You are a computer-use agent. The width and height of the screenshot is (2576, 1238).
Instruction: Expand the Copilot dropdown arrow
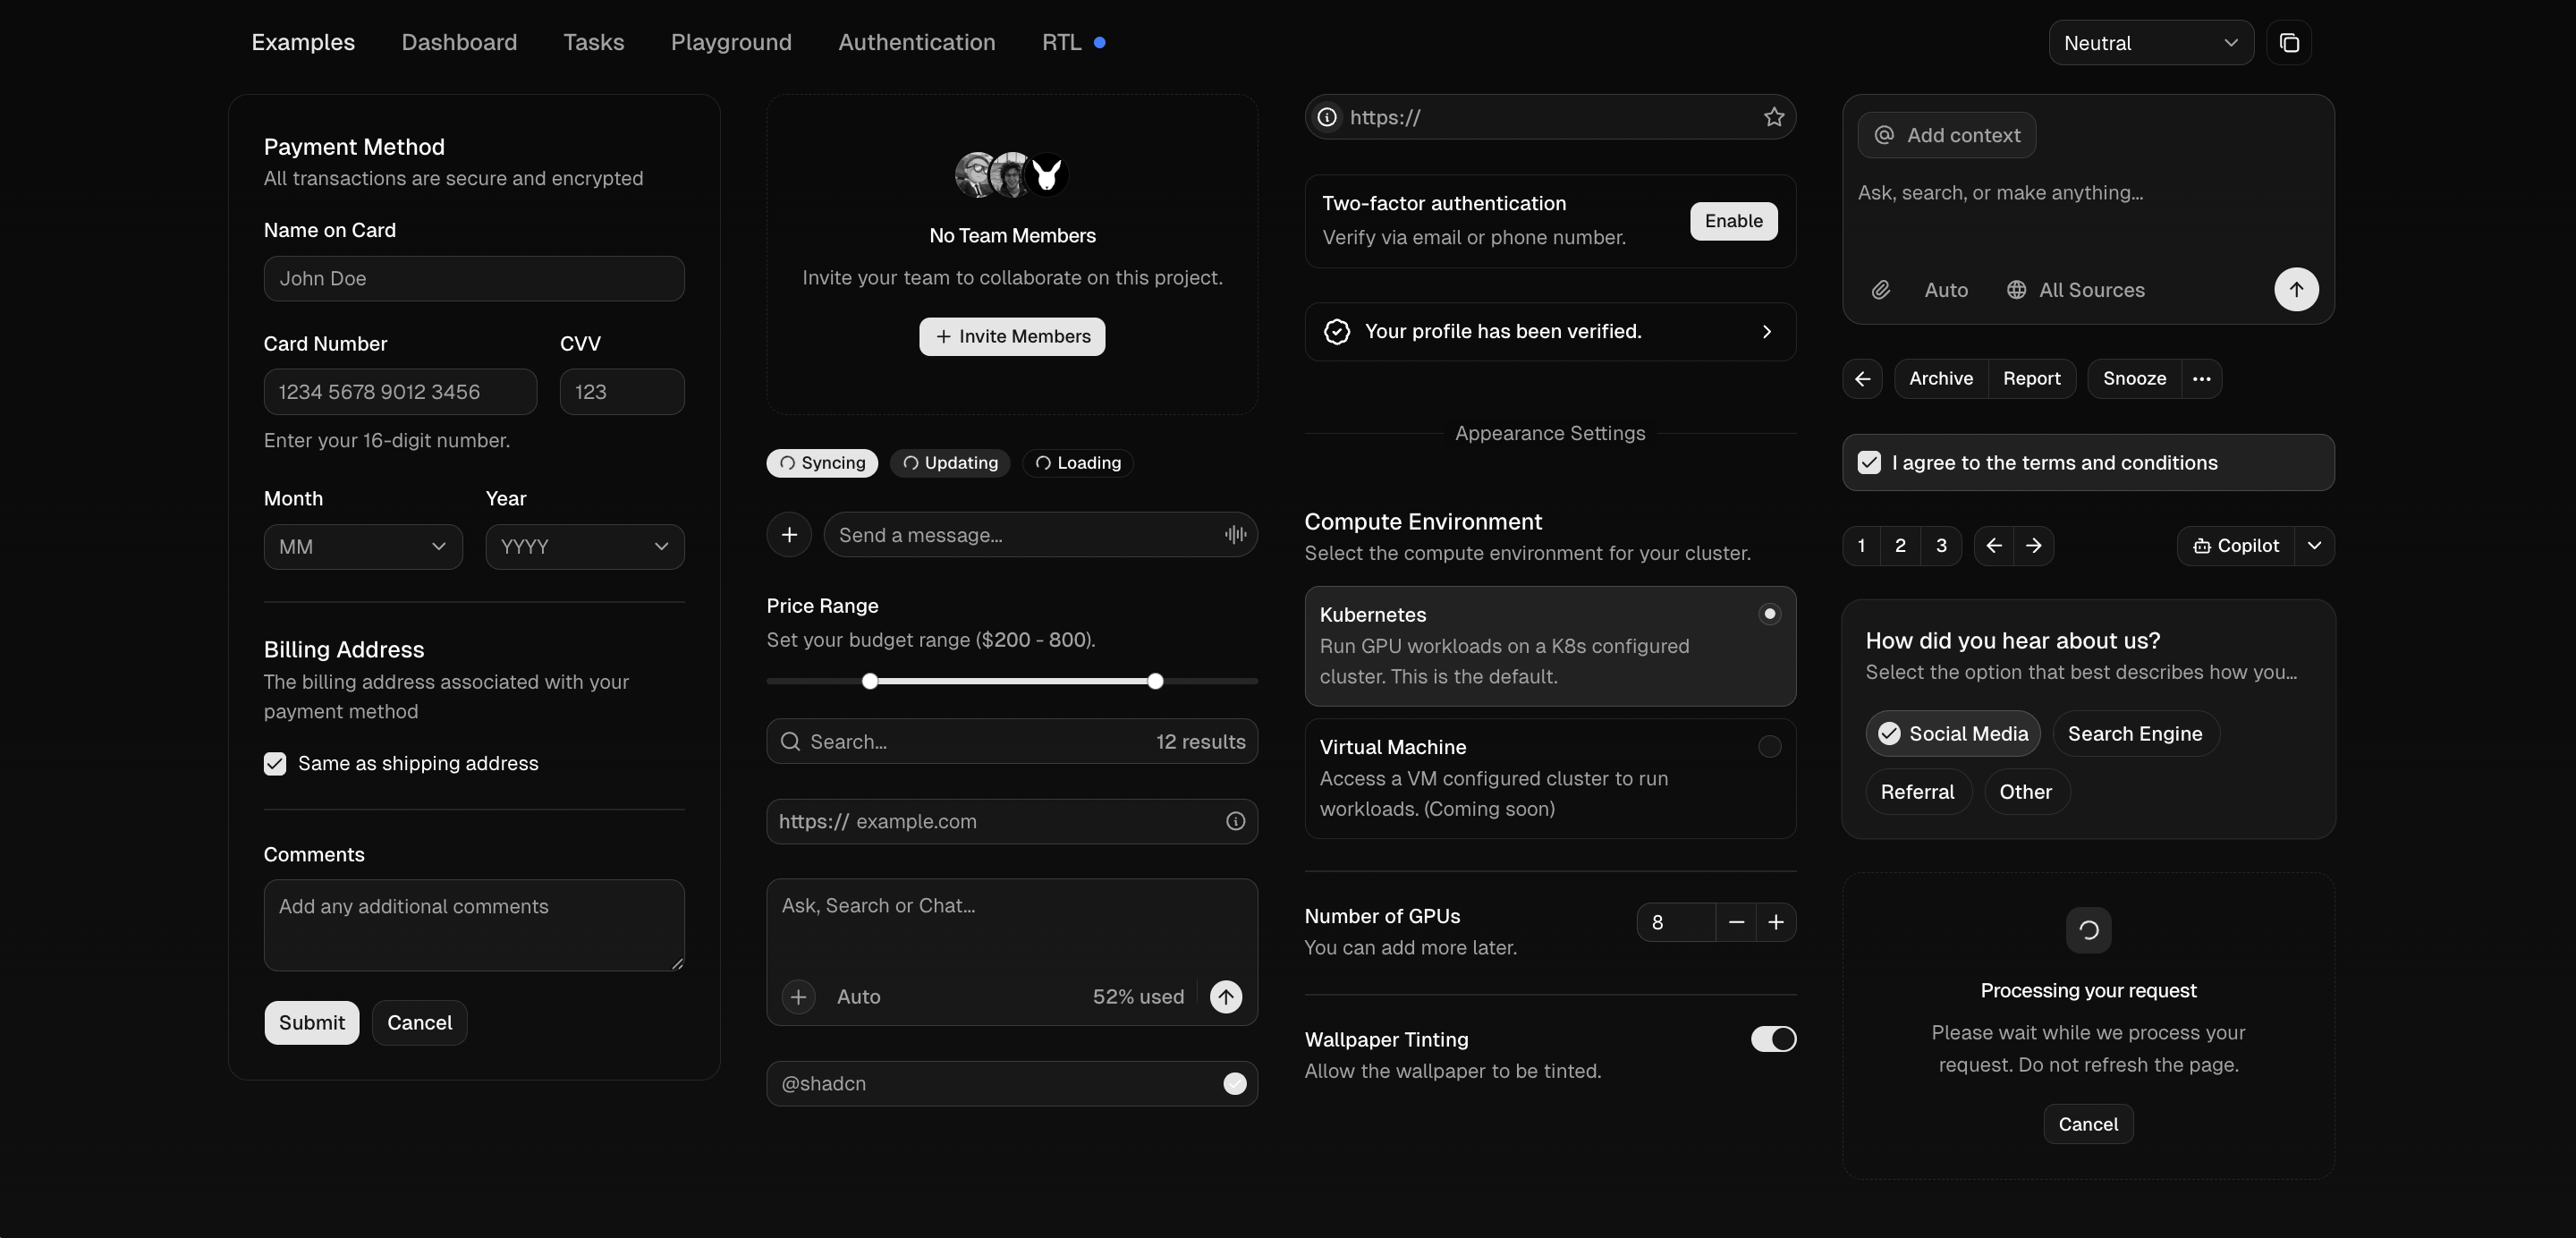(x=2314, y=546)
